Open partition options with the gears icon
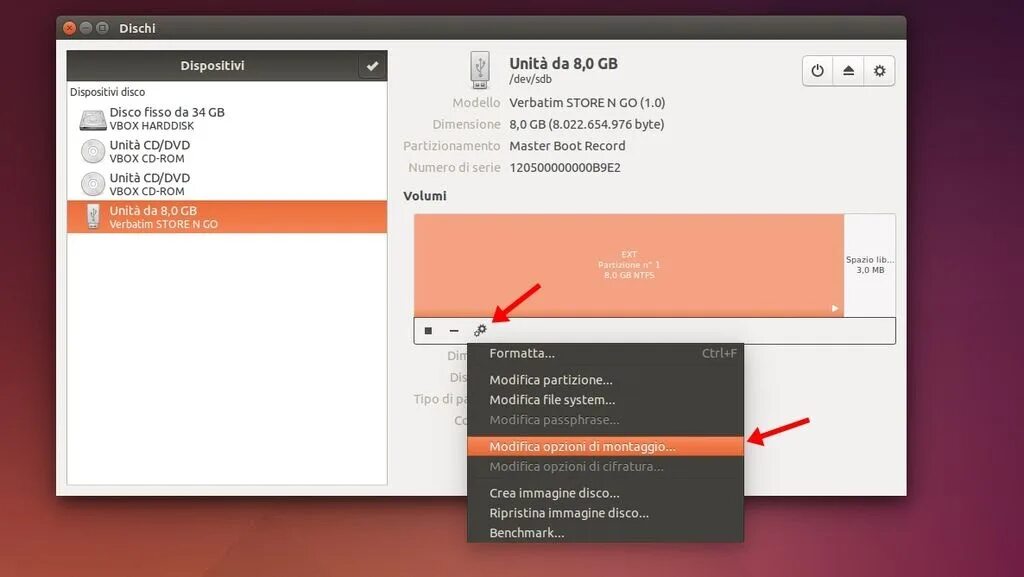This screenshot has height=577, width=1024. 480,330
